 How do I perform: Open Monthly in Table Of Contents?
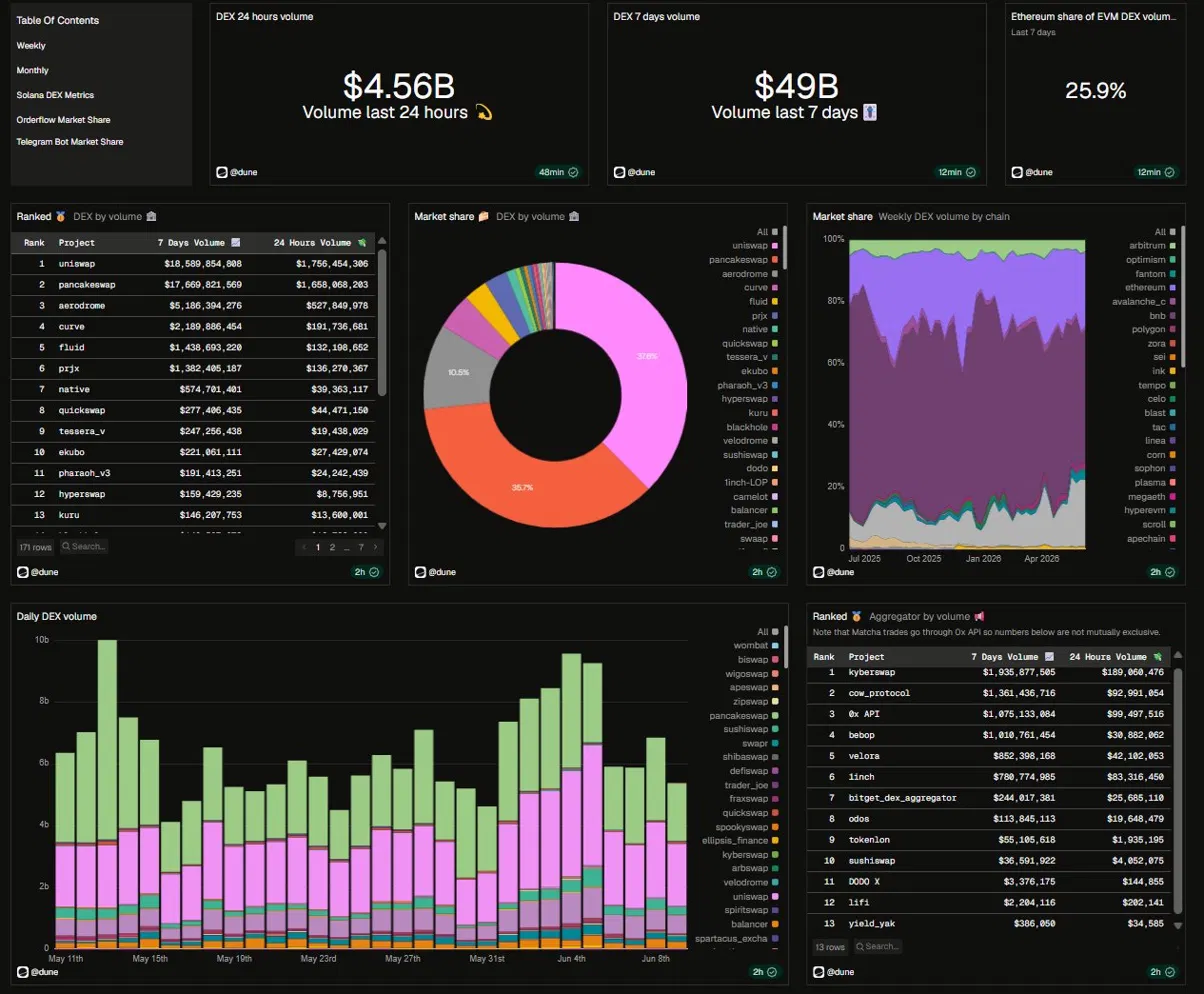32,70
